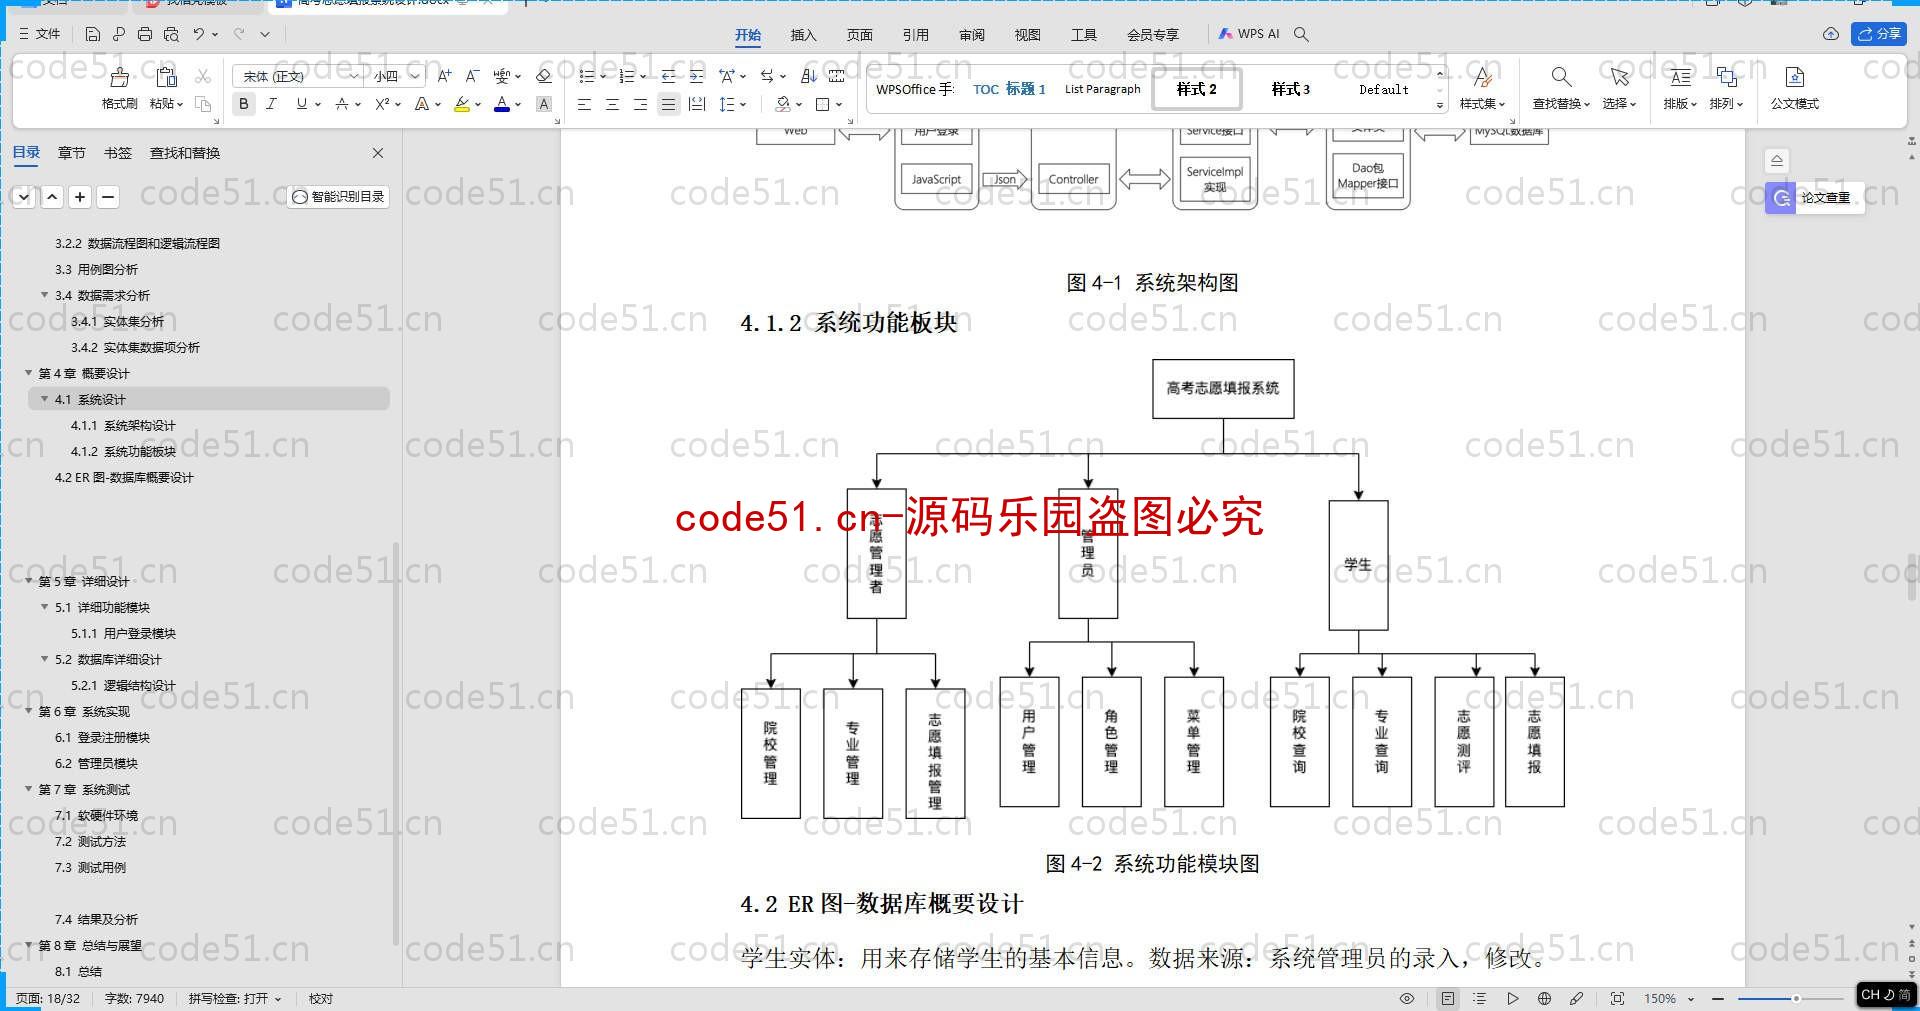The height and width of the screenshot is (1011, 1920).
Task: Switch to web layout globe view
Action: 1544,998
